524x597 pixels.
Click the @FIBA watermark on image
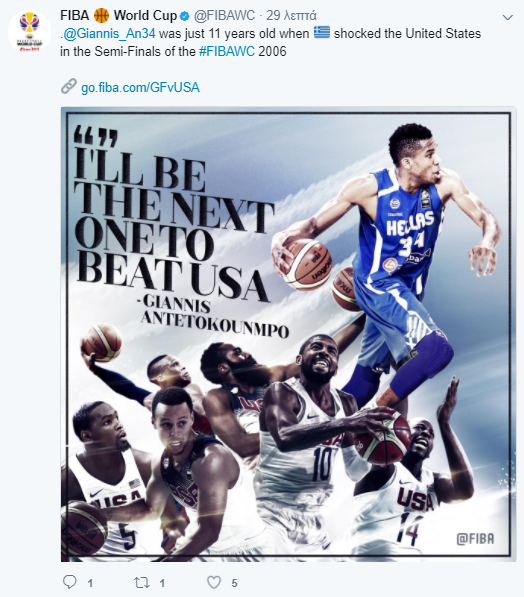pyautogui.click(x=475, y=539)
